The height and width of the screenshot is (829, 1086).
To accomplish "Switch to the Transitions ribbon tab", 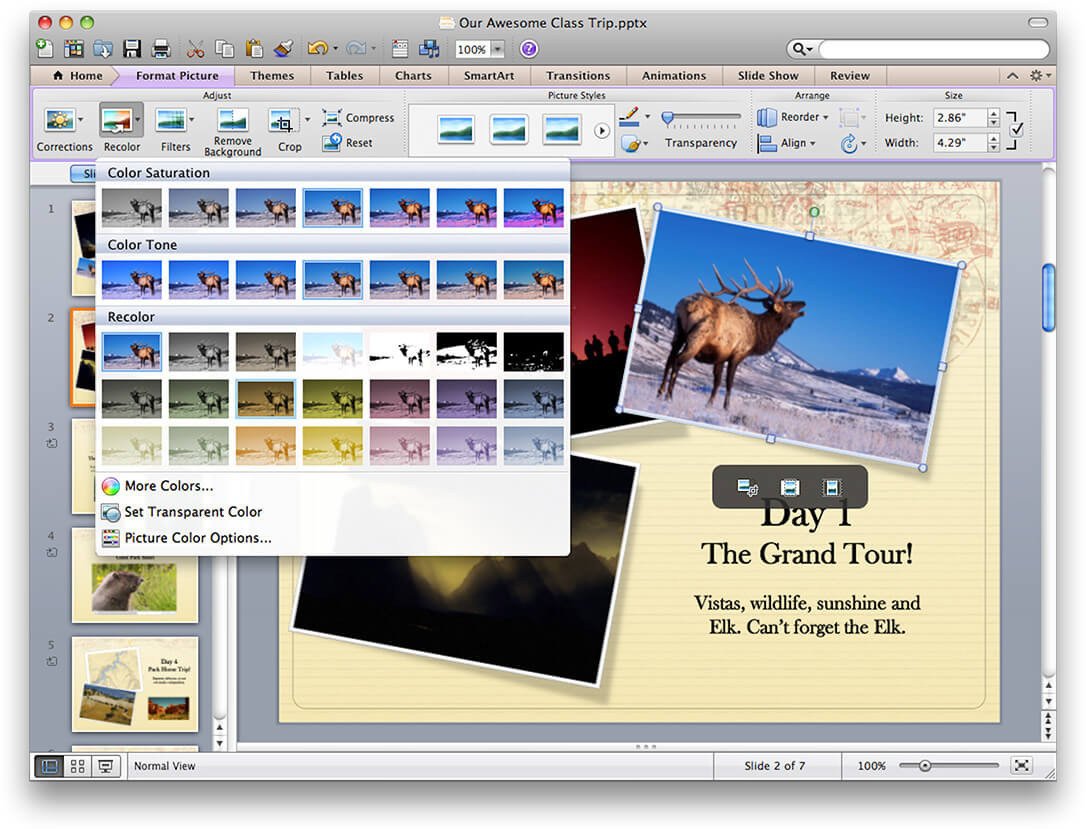I will click(578, 75).
